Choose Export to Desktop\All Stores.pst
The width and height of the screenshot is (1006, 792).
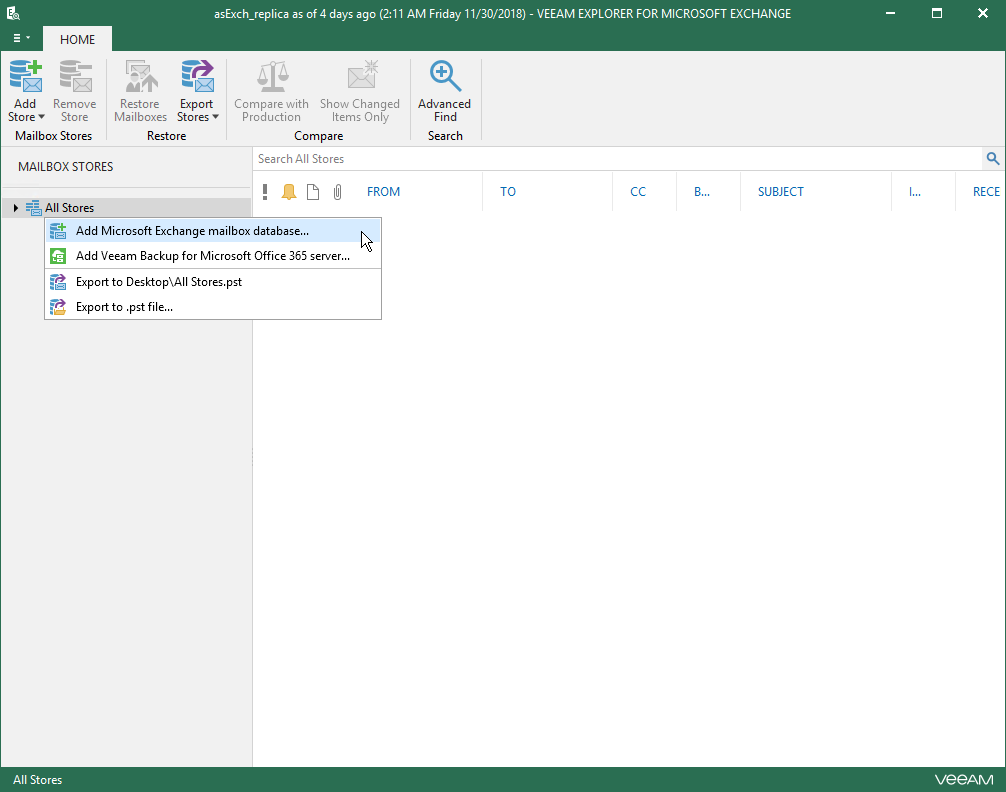tap(213, 282)
